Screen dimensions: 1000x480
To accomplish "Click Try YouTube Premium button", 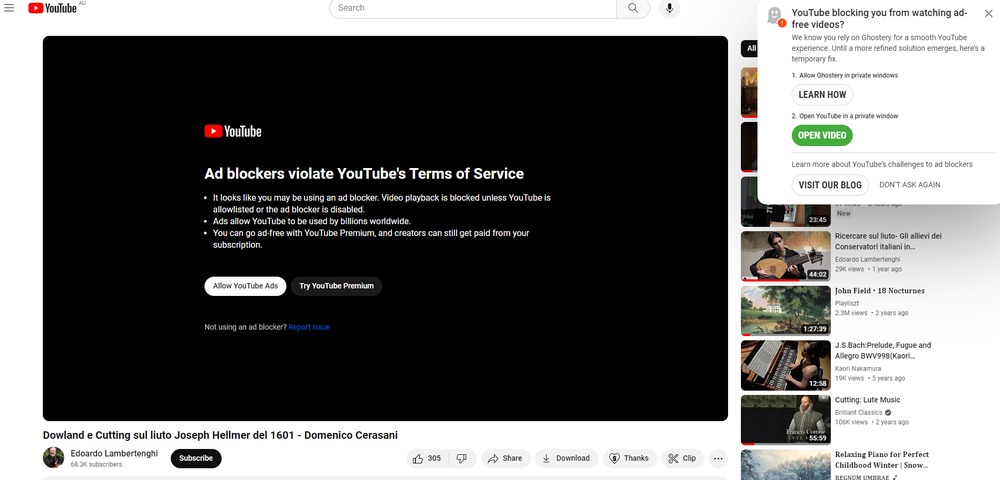I will pyautogui.click(x=336, y=286).
